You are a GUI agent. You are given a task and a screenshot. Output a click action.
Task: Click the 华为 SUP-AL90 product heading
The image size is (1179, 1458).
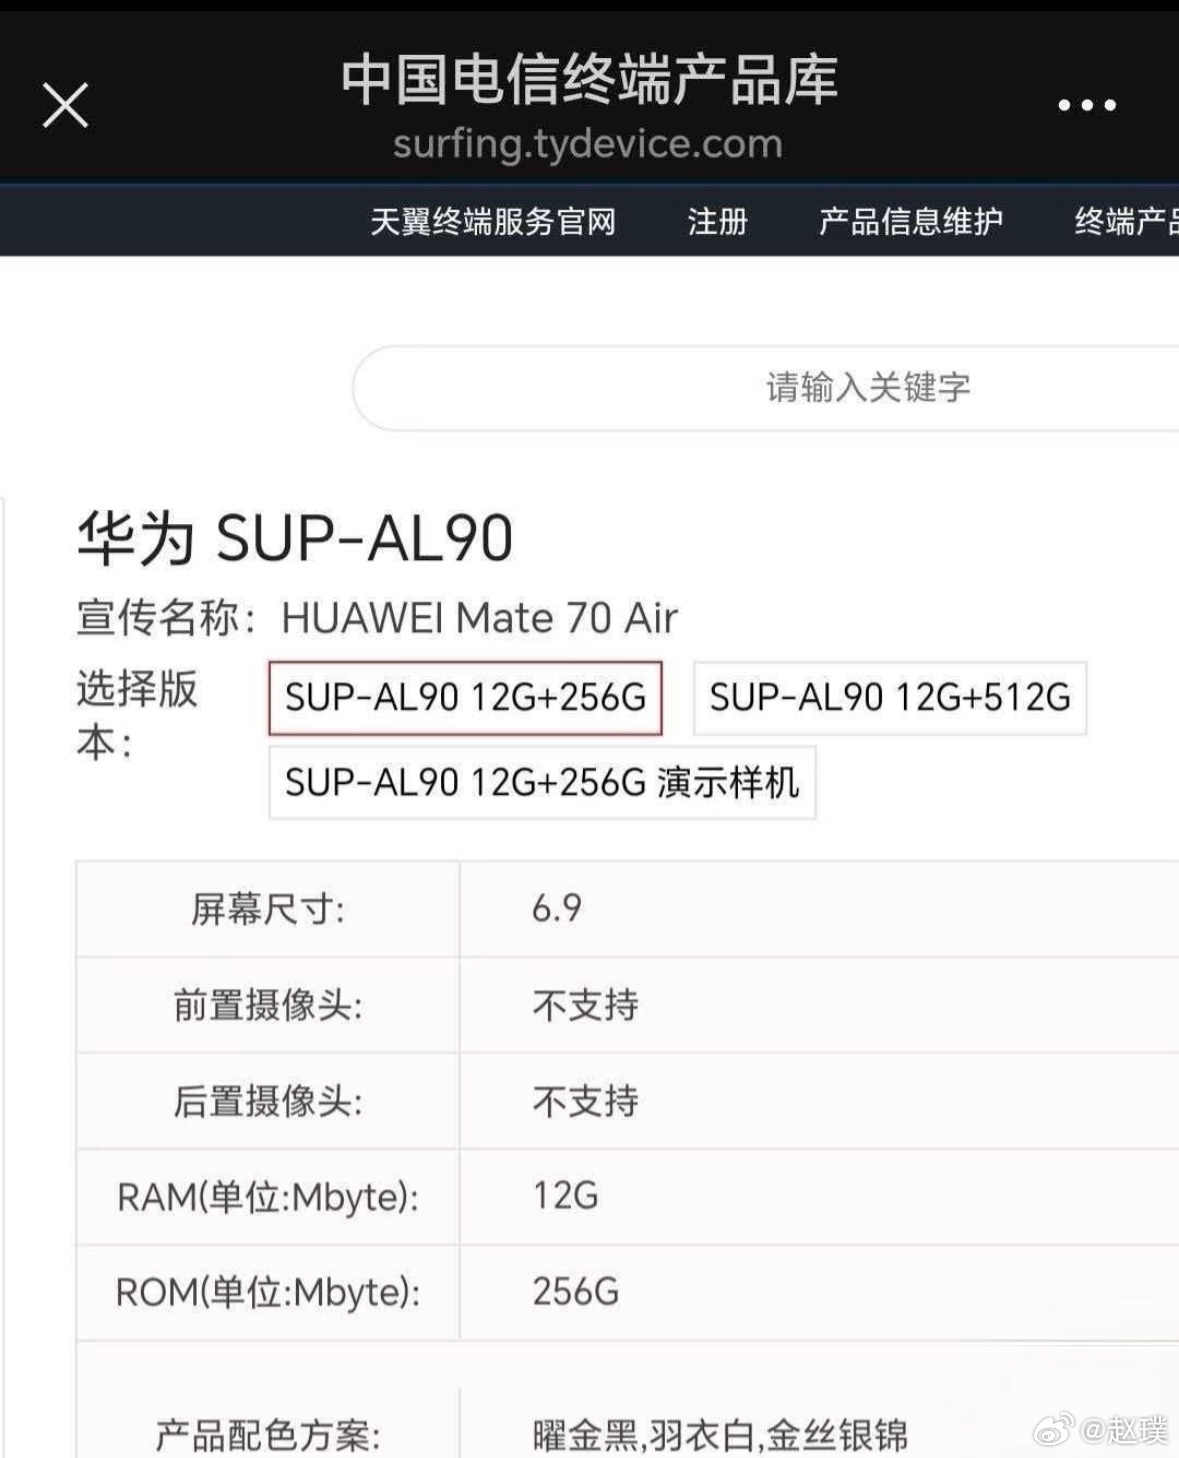[x=295, y=538]
